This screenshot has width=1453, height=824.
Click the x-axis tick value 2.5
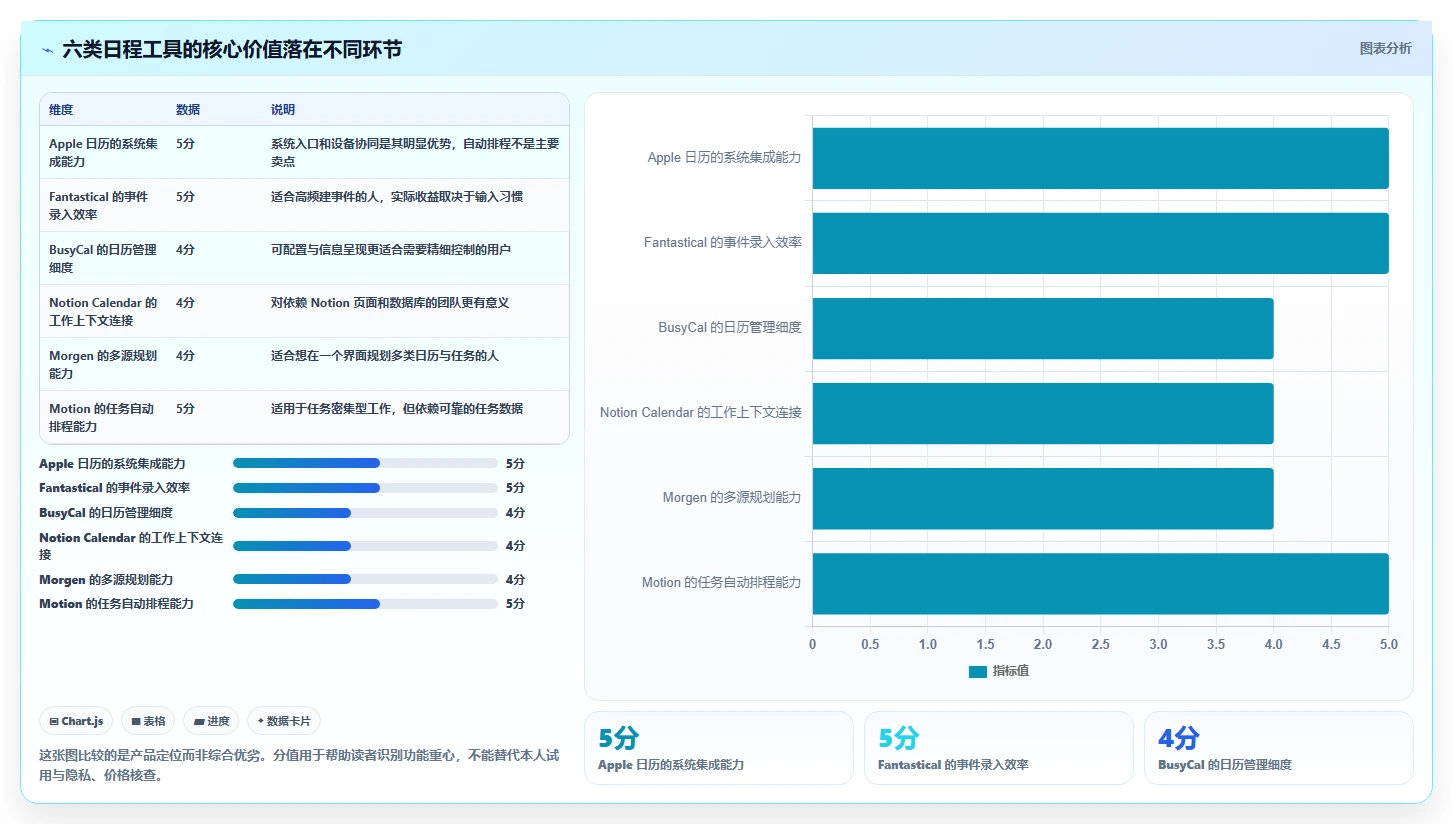point(1100,645)
